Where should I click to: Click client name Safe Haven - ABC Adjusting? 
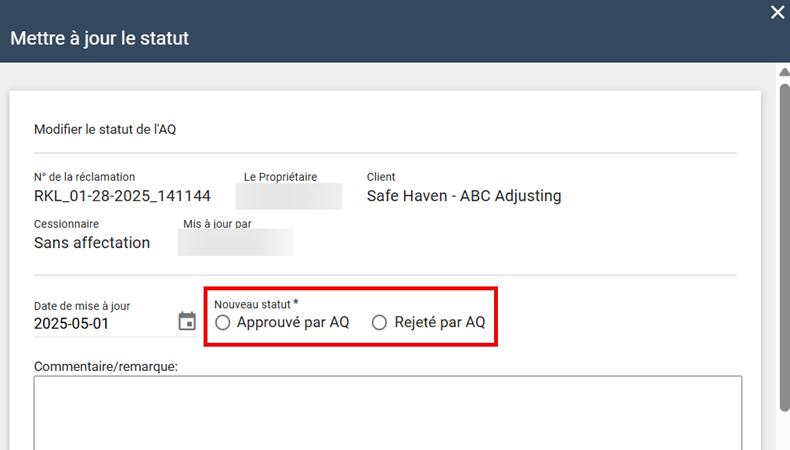point(464,196)
